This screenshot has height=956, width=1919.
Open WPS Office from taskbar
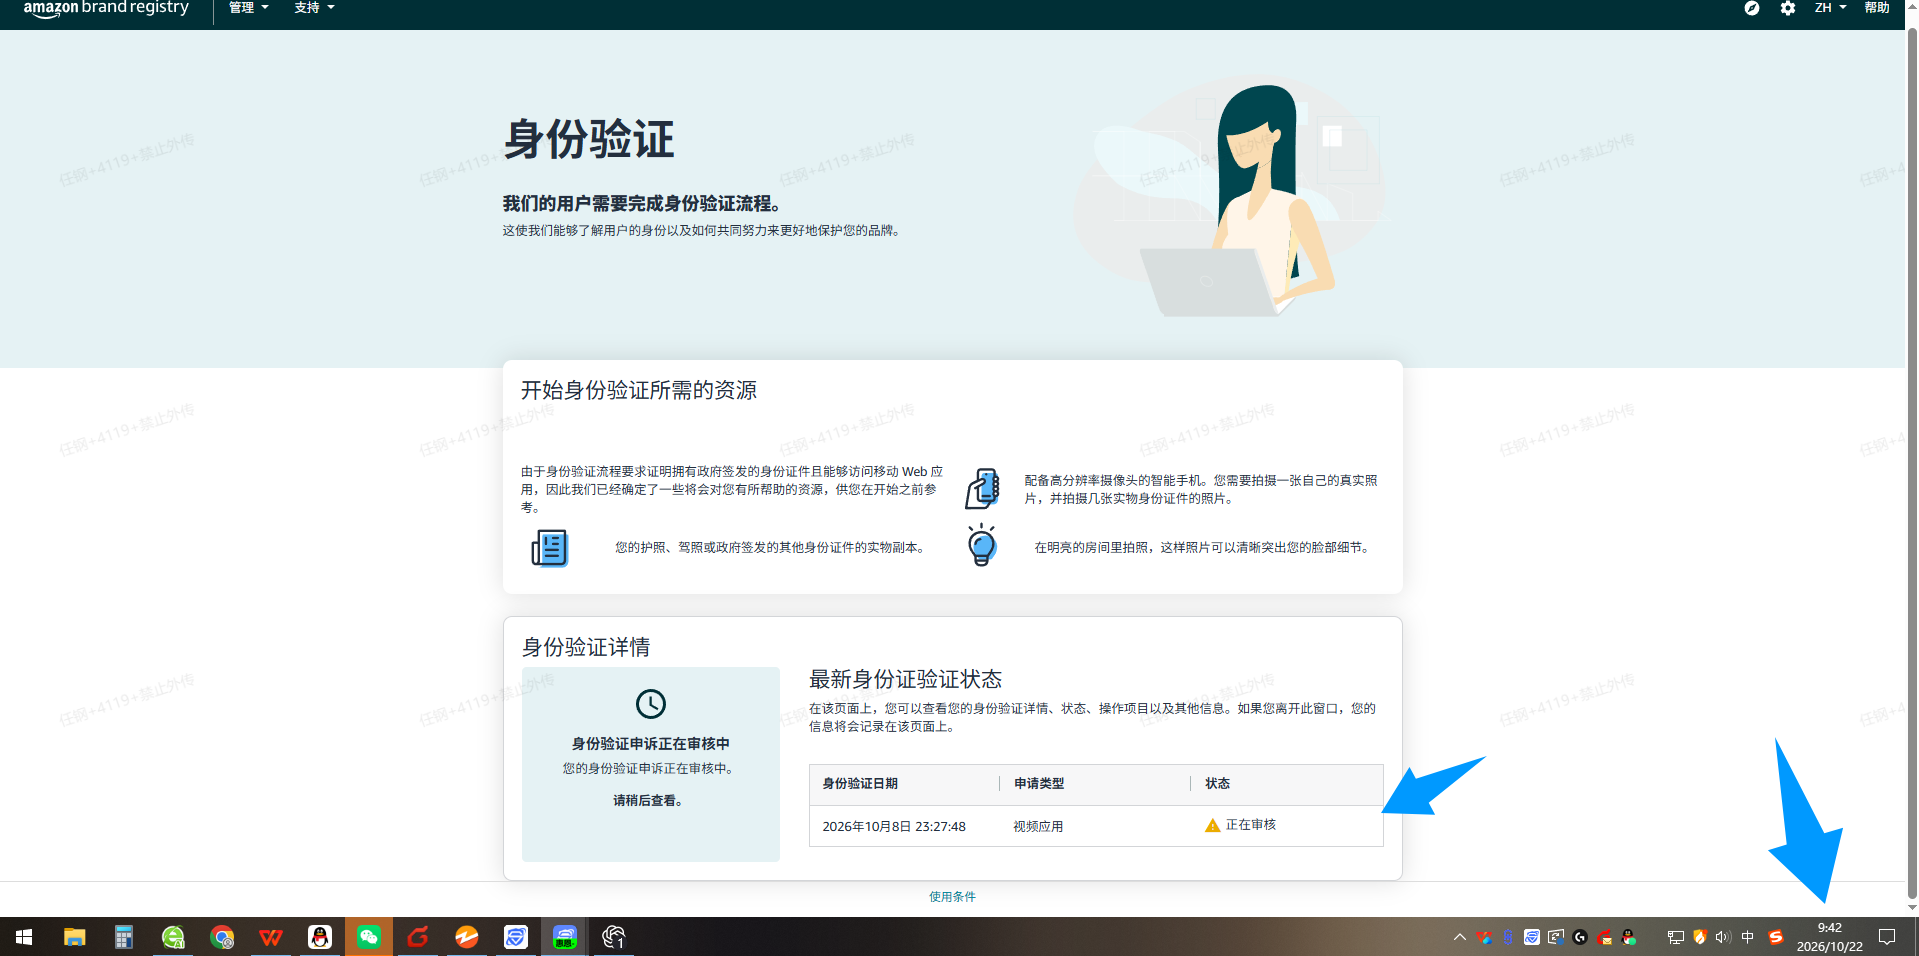(x=271, y=937)
